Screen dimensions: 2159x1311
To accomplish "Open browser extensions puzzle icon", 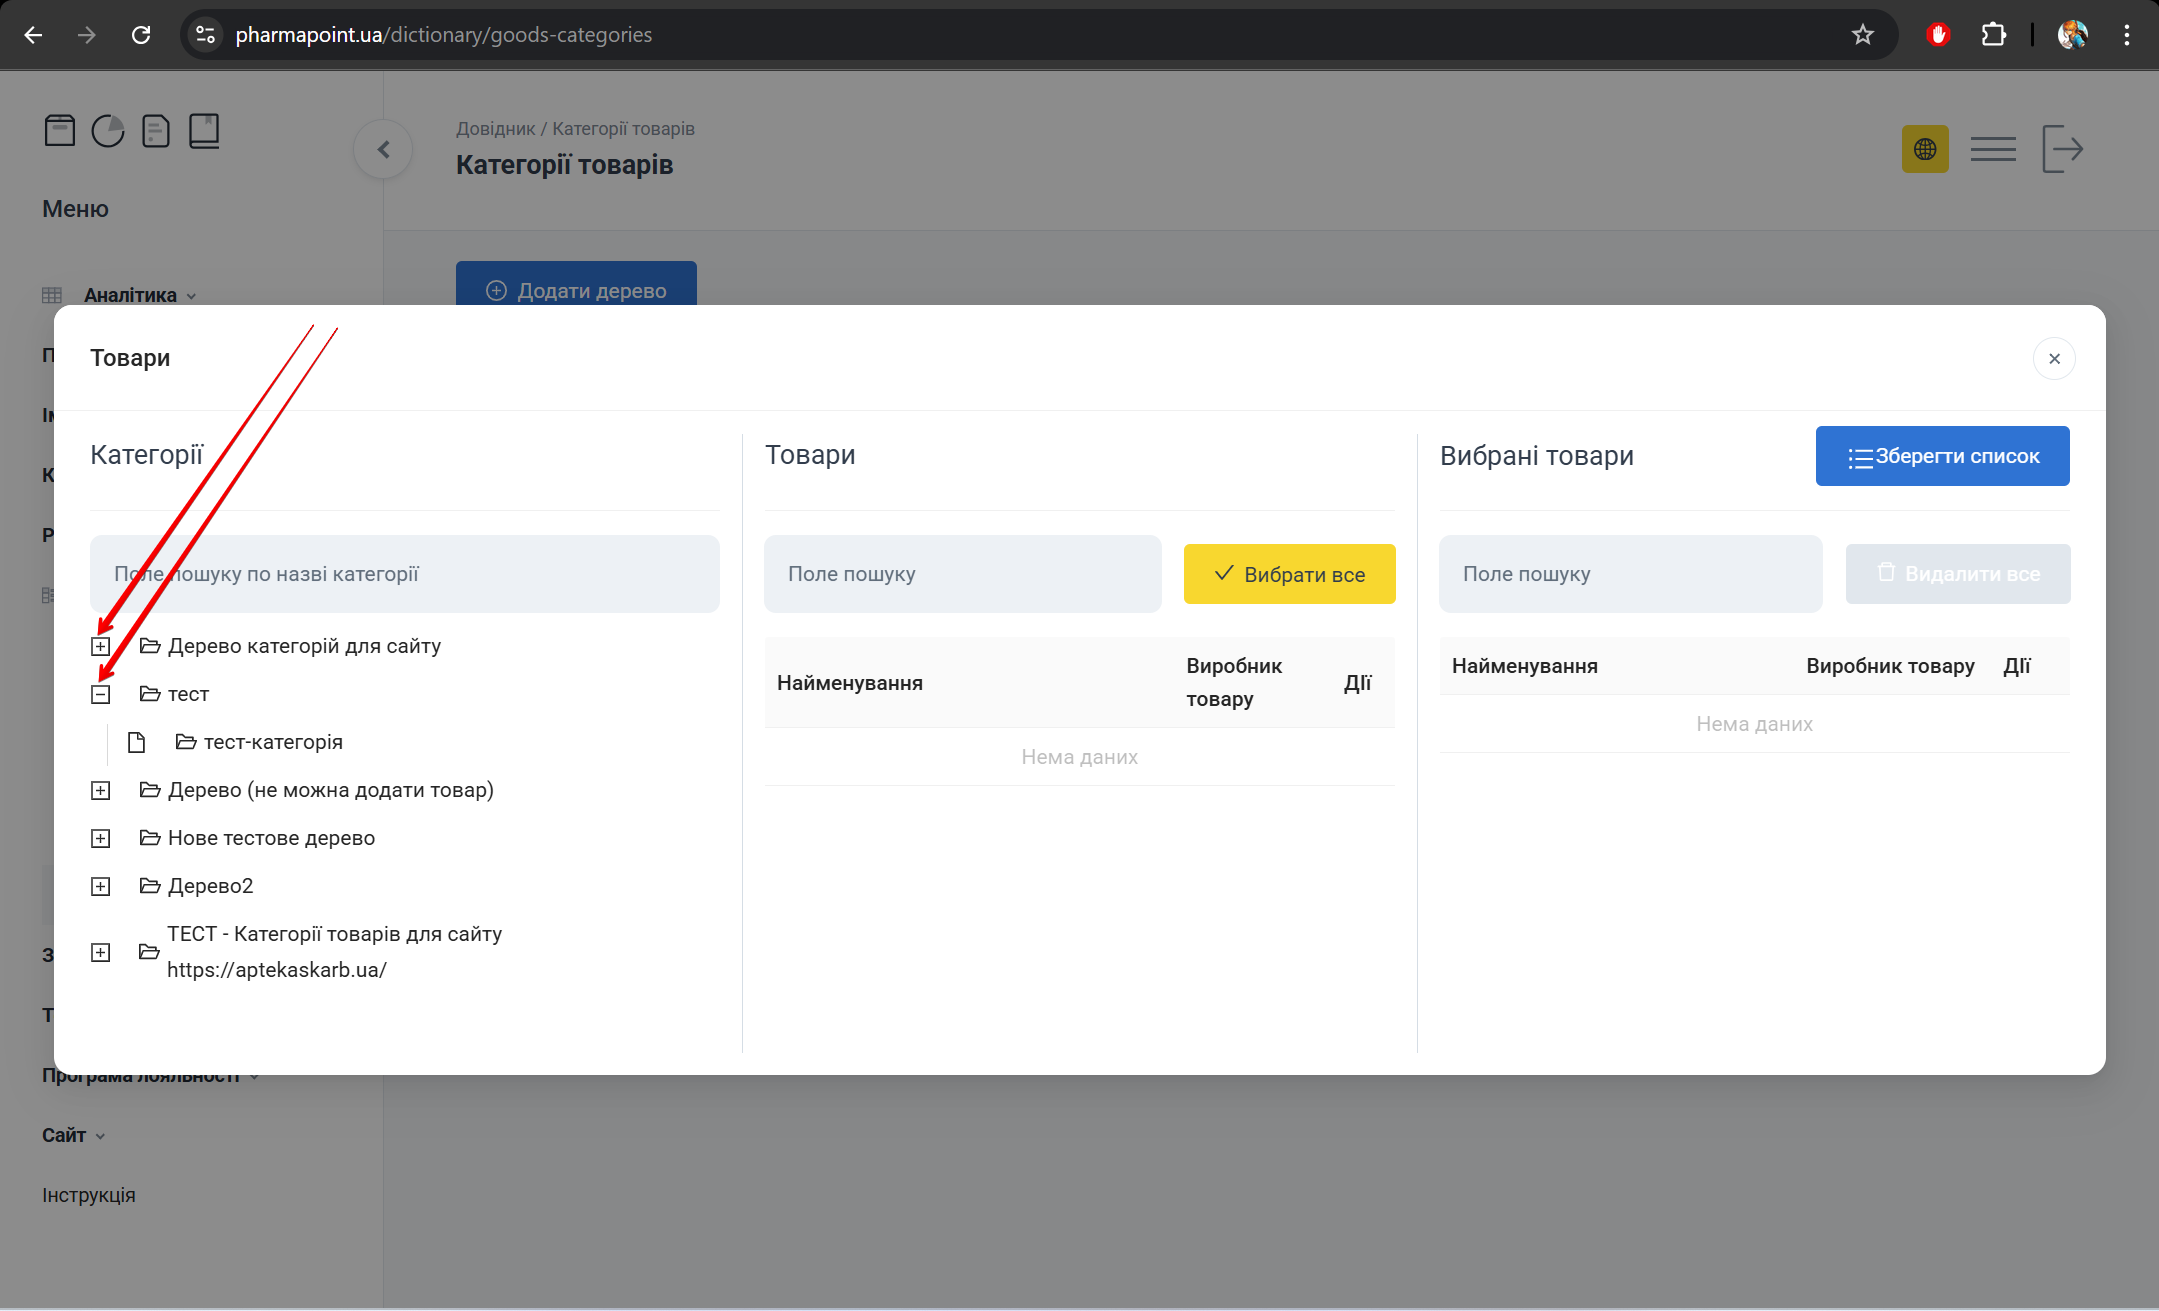I will (1993, 35).
